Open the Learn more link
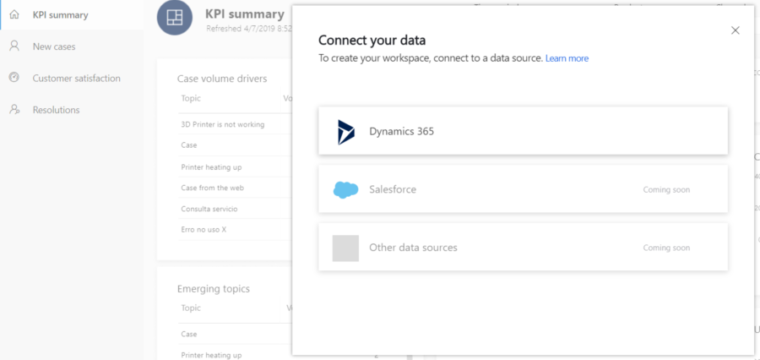Image resolution: width=760 pixels, height=360 pixels. click(567, 59)
